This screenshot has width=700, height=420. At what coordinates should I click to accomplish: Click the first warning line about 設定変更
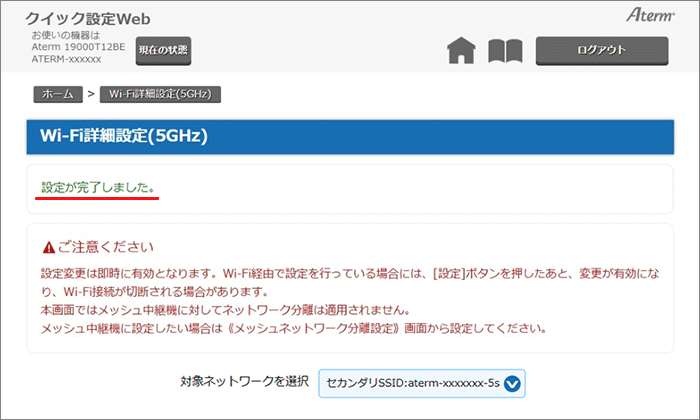coord(340,273)
